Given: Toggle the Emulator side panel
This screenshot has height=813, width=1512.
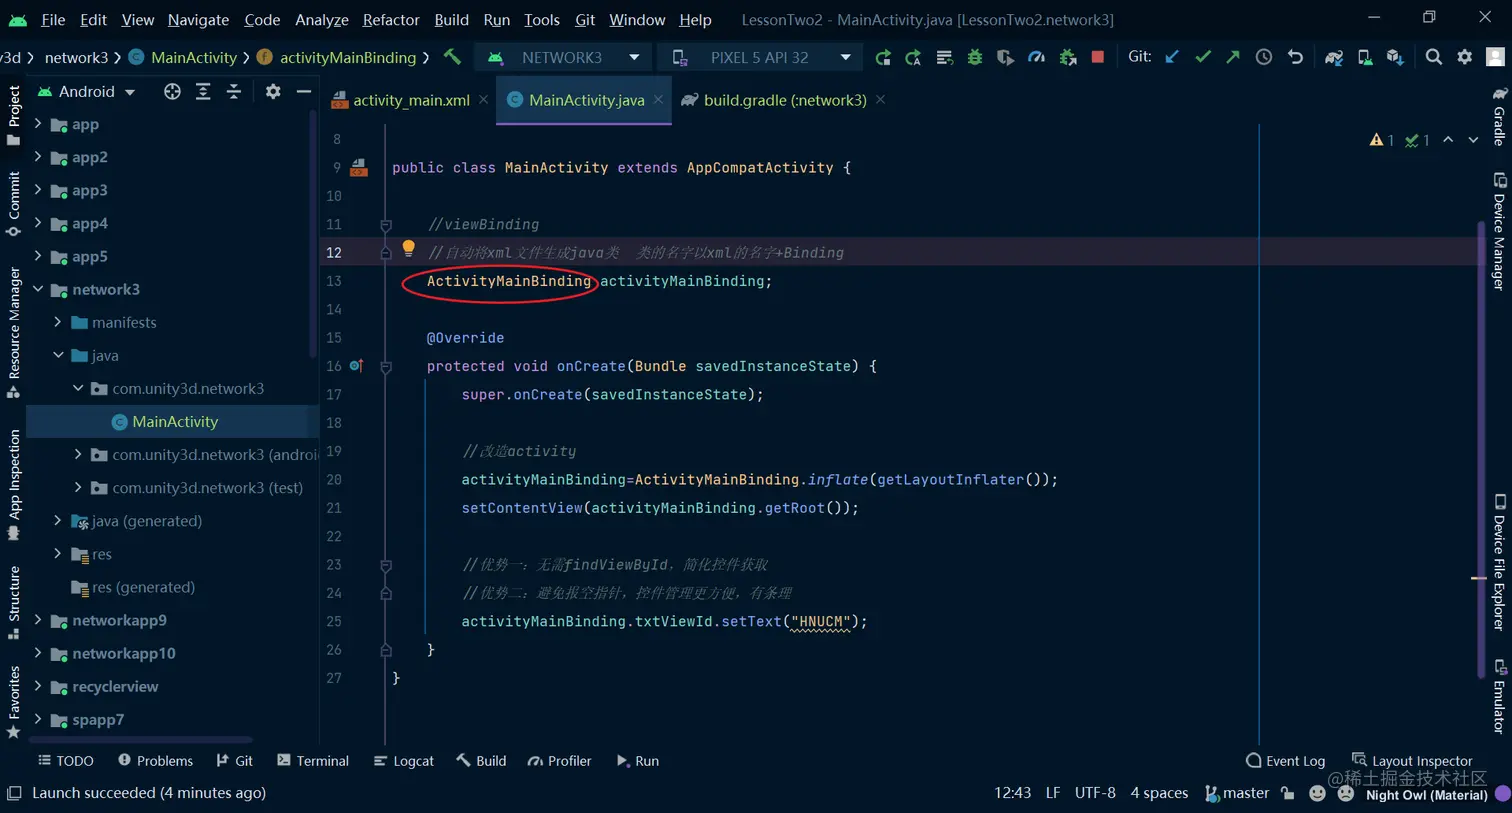Looking at the screenshot, I should click(1499, 697).
